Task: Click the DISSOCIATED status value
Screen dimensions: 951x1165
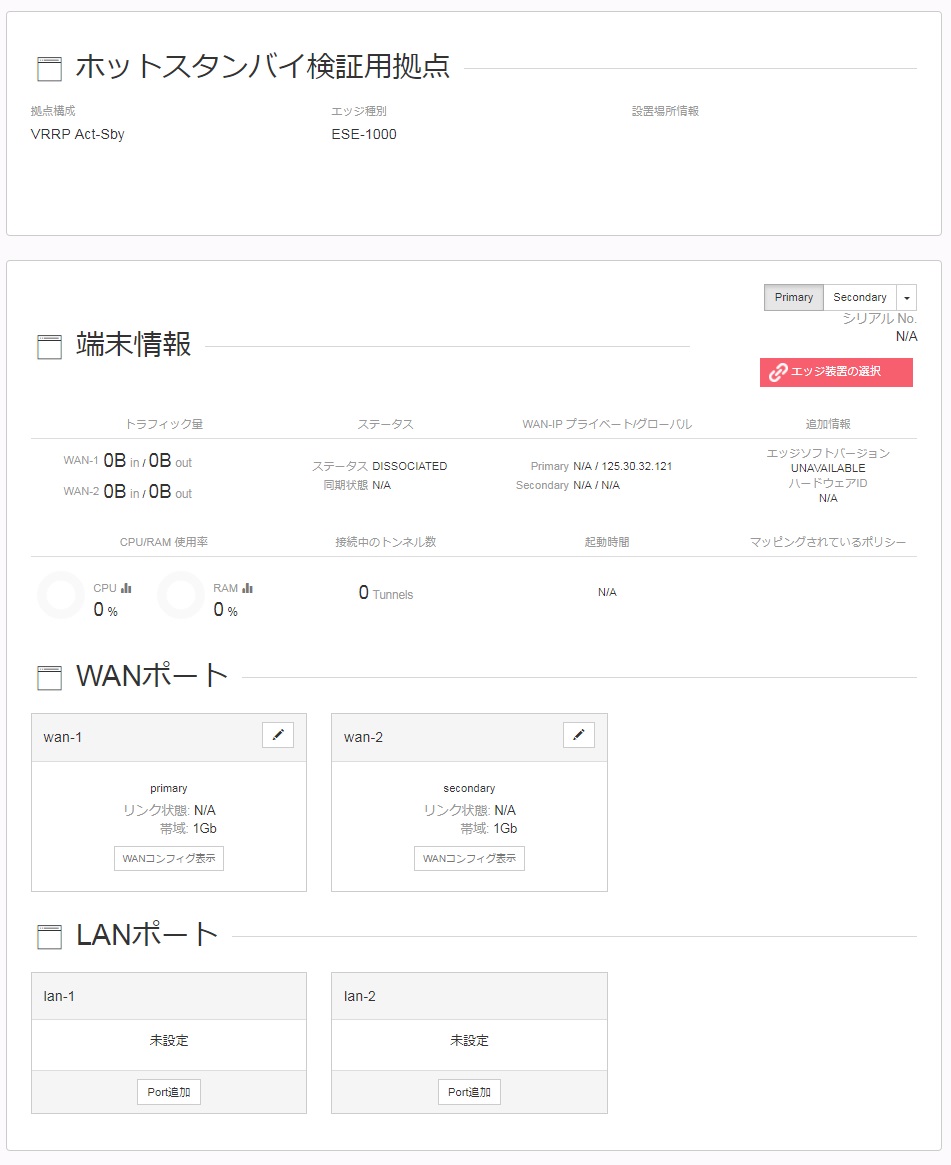Action: [x=409, y=466]
